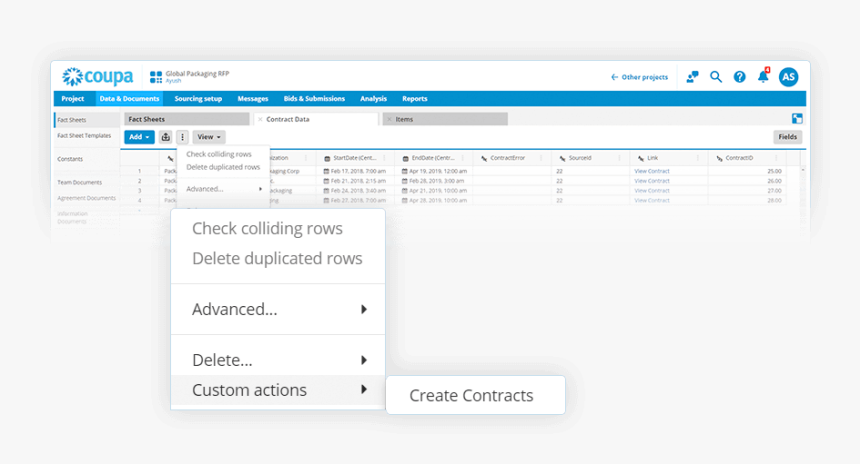
Task: Open the project grid icon beside Global Packaging RFP
Action: [156, 77]
